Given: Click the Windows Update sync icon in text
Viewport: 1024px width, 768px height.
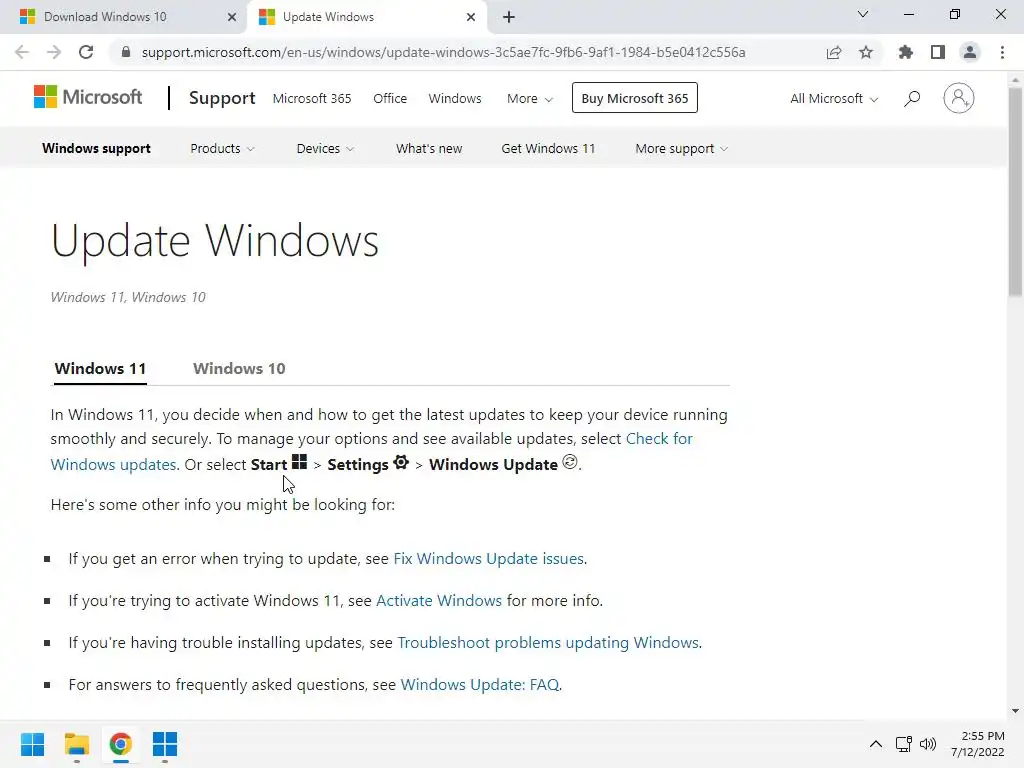Looking at the screenshot, I should 569,462.
